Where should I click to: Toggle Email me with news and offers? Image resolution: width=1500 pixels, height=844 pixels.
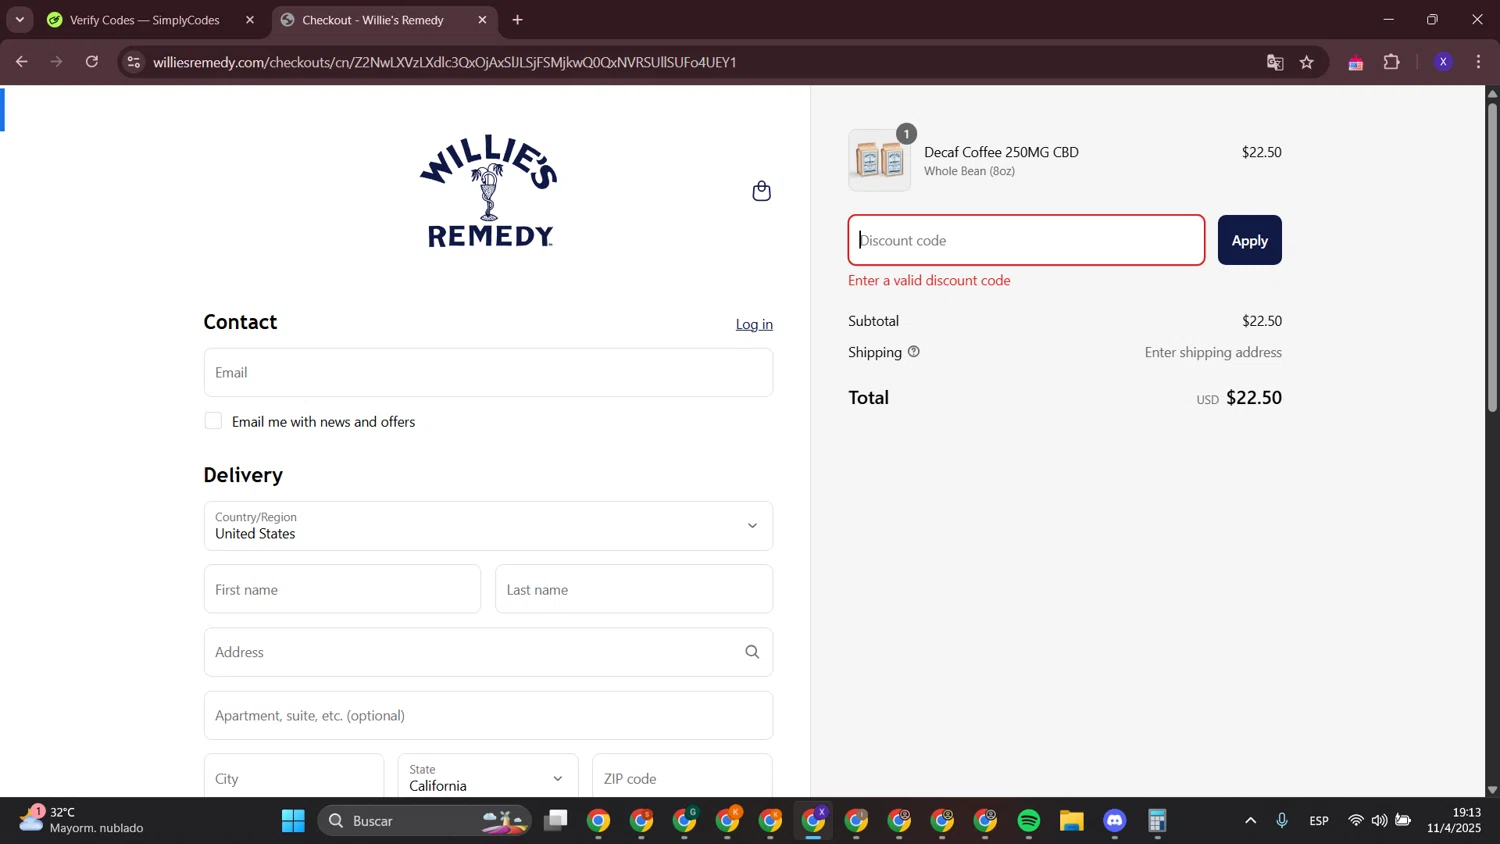(x=213, y=421)
